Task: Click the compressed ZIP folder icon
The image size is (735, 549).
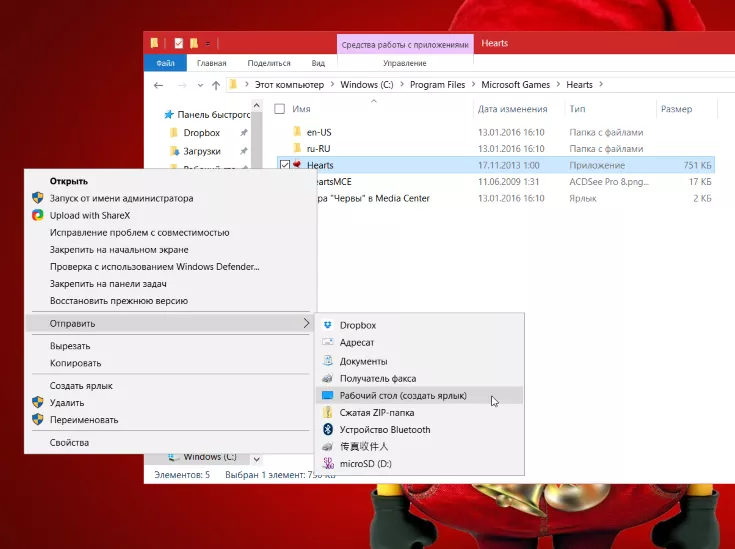Action: pos(328,412)
